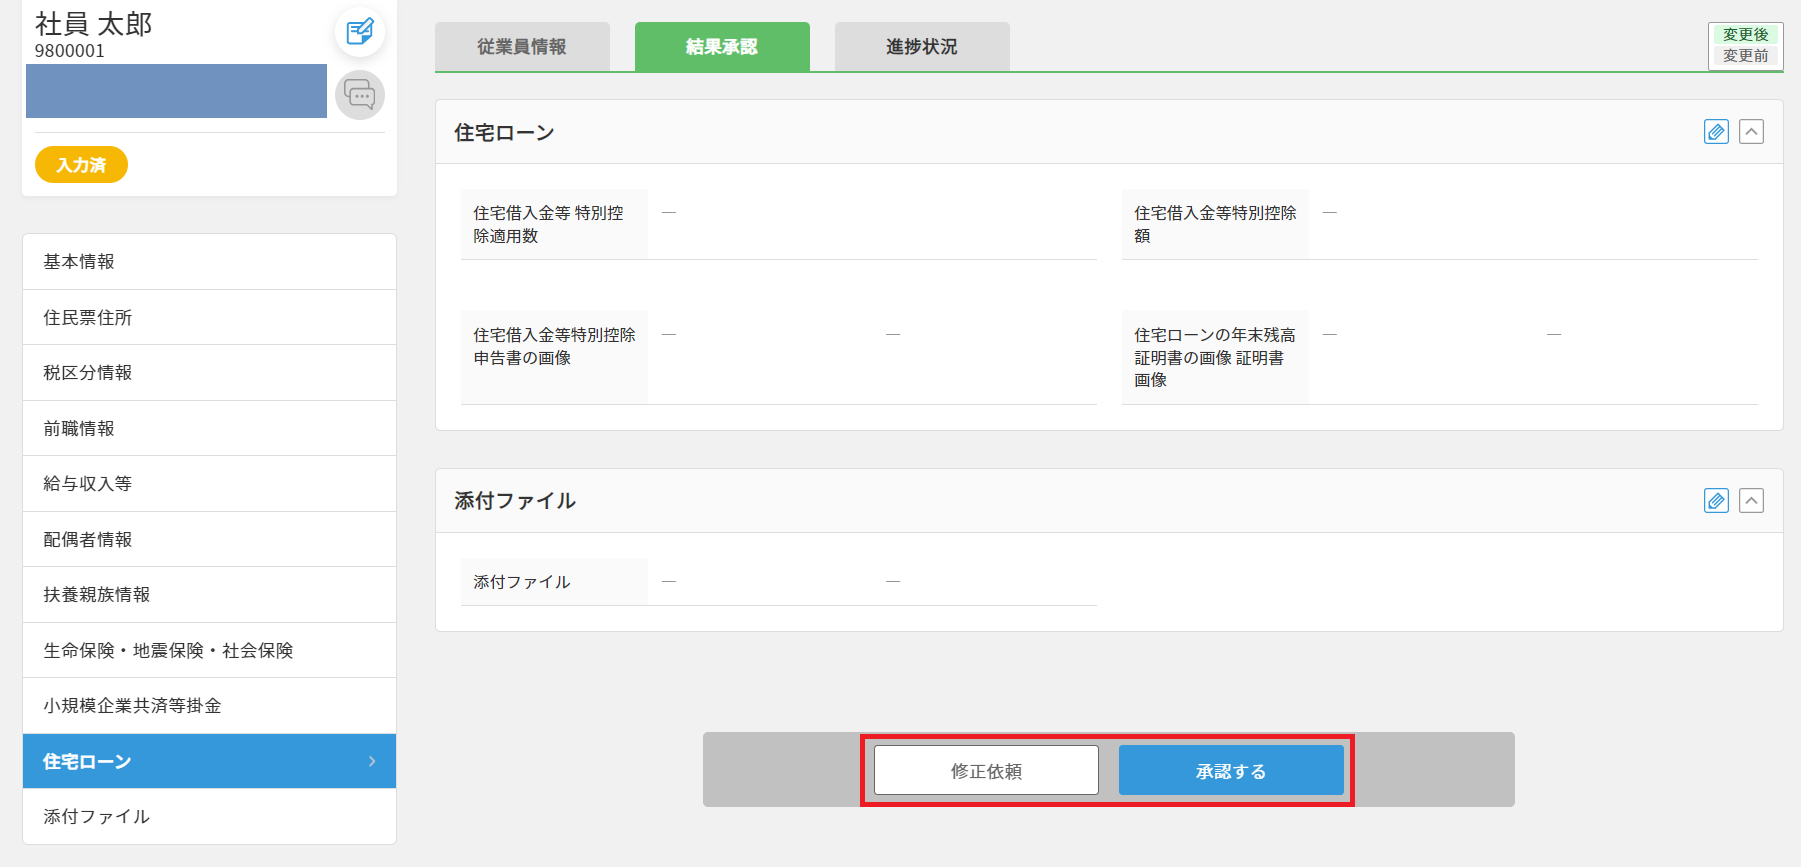
Task: Click the 変更前 legend label
Action: click(1745, 56)
